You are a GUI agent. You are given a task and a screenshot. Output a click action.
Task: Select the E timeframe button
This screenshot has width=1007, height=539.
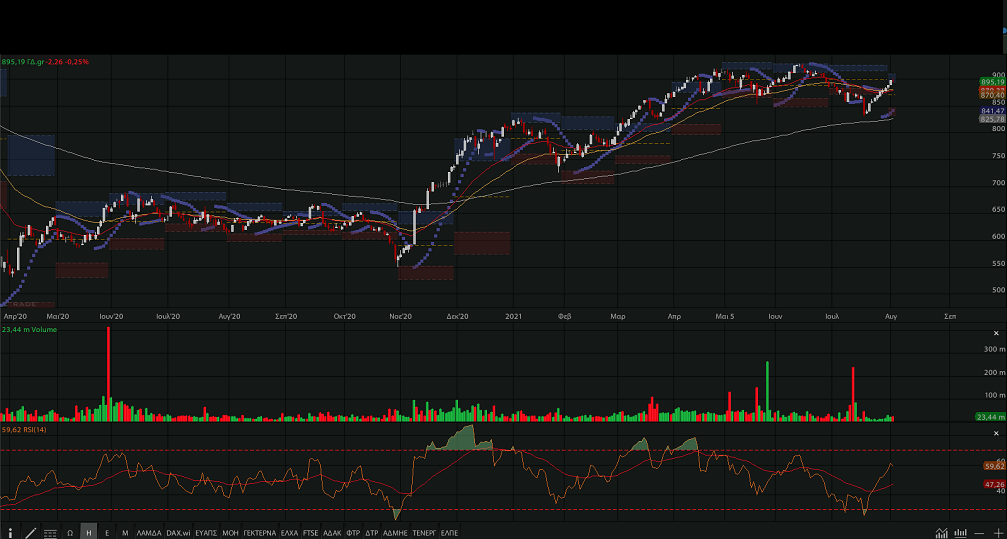pos(107,533)
